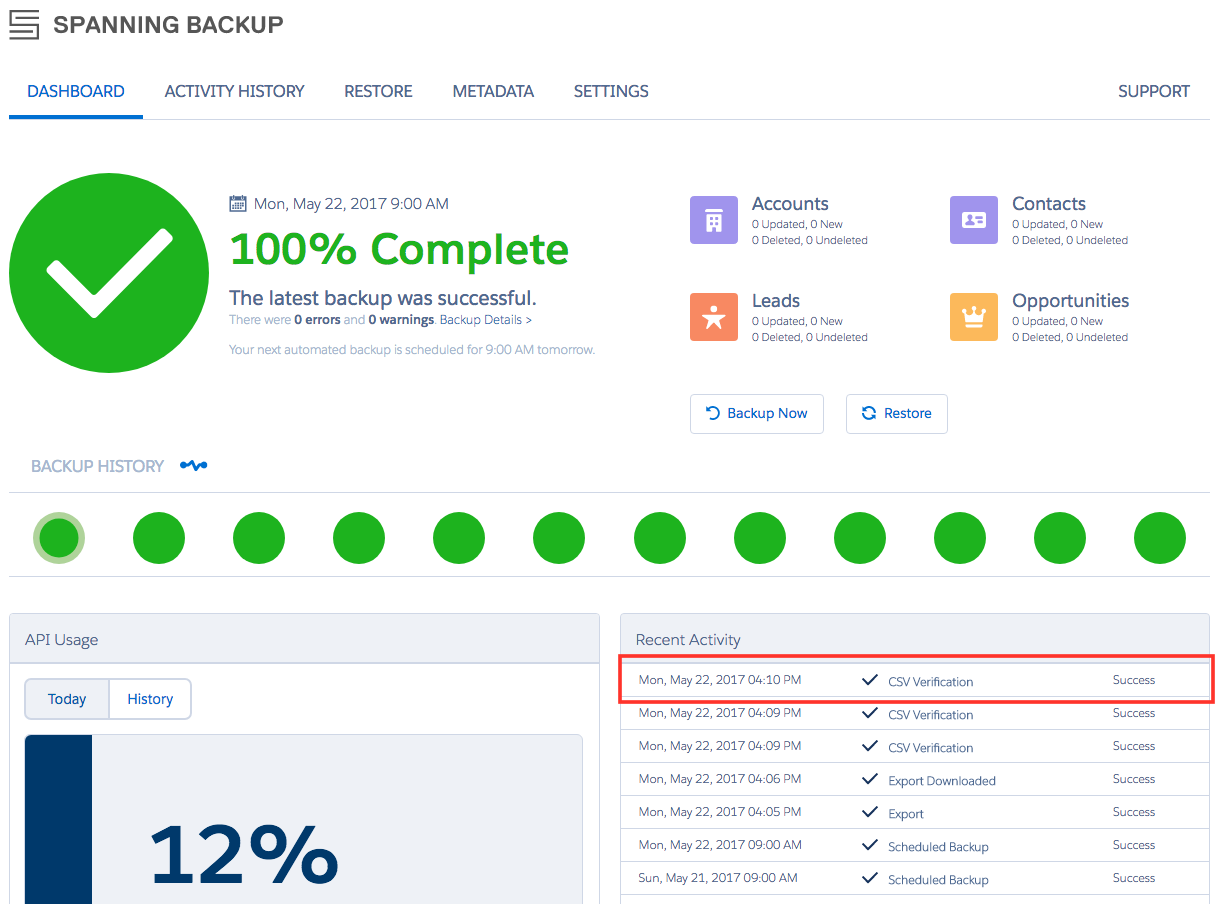Click the Export Downloaded activity label

pyautogui.click(x=942, y=781)
